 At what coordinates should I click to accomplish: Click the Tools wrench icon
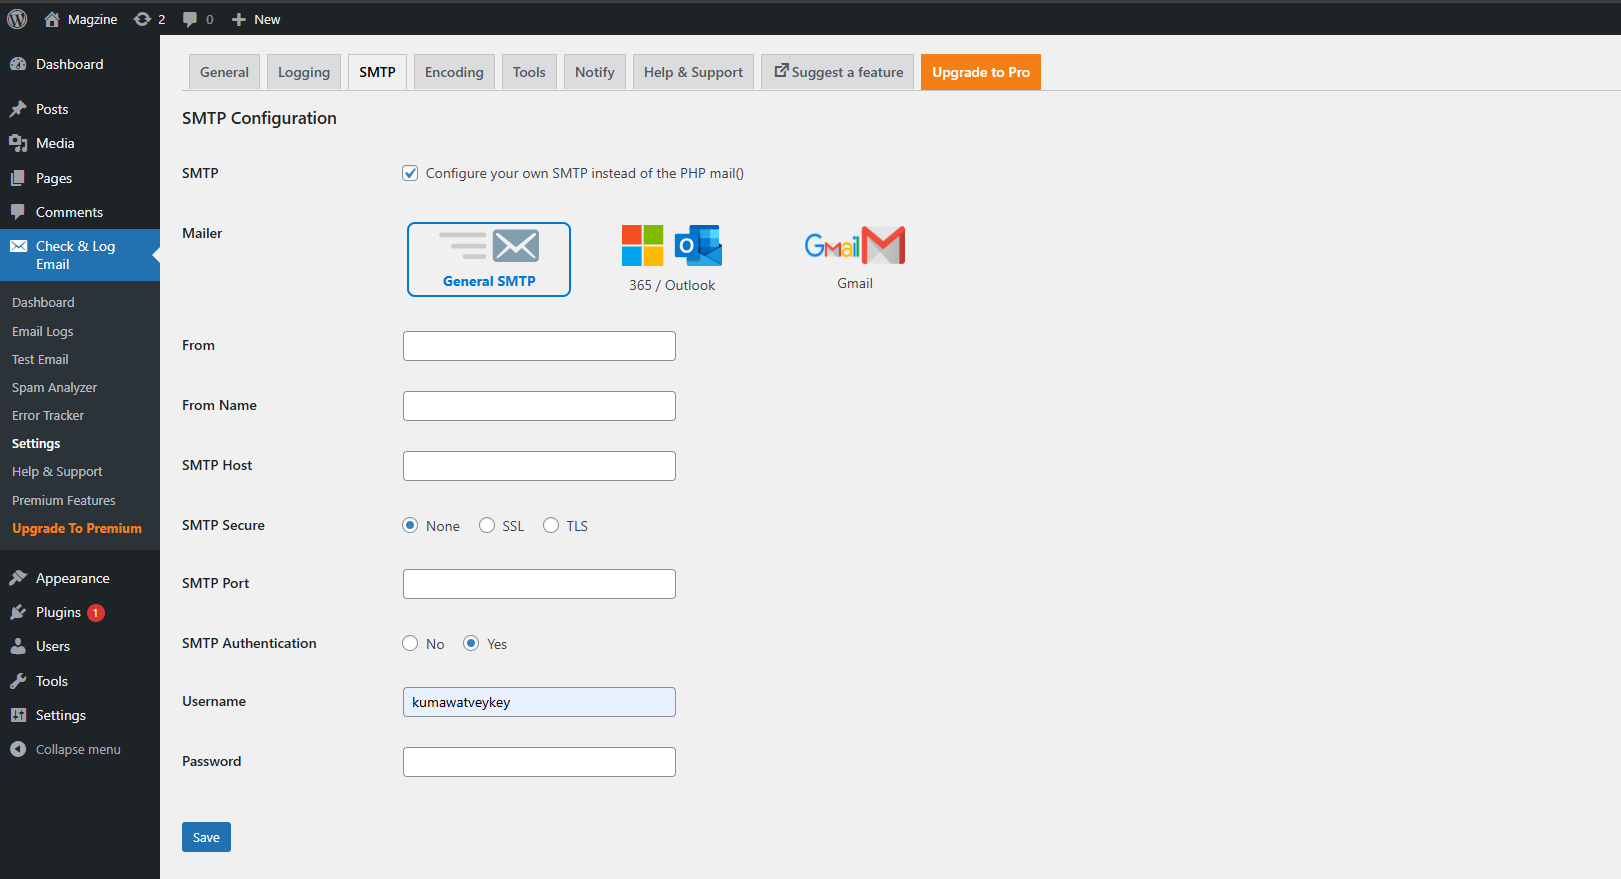pos(18,681)
